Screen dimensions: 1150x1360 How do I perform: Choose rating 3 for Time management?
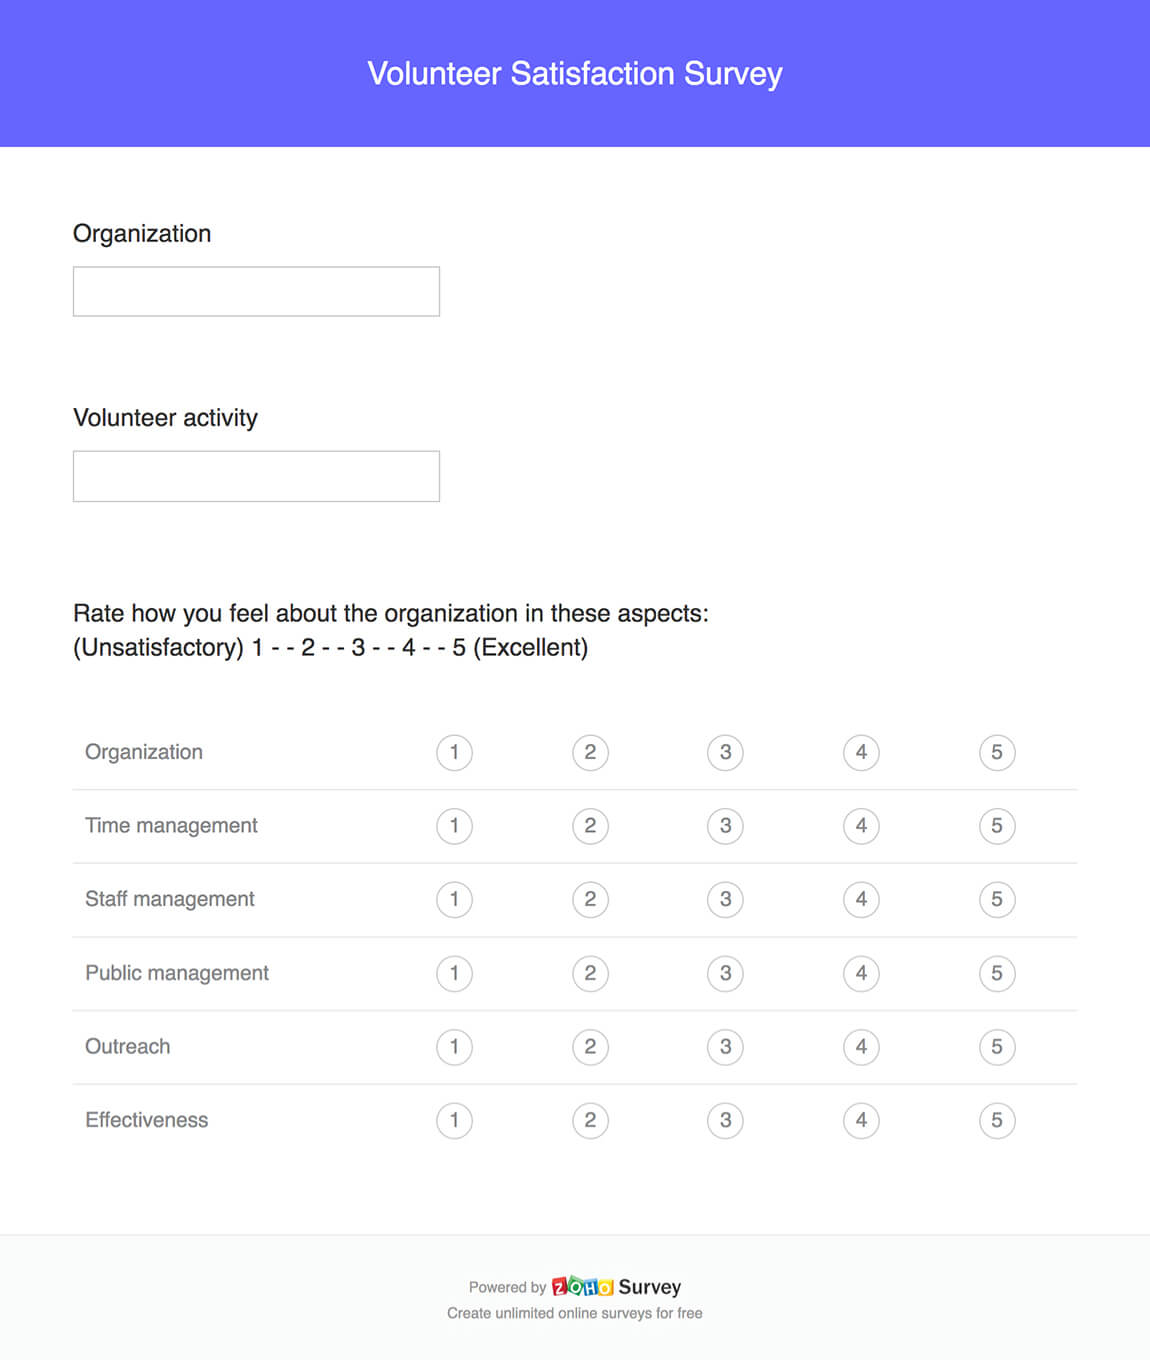[725, 826]
